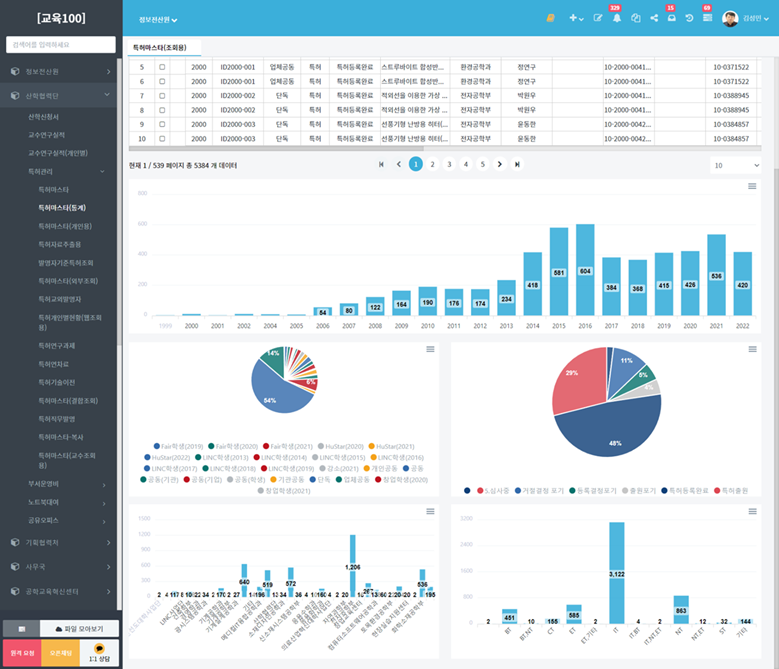This screenshot has width=779, height=669.
Task: Open 특허기술이전 in the sidebar
Action: tap(57, 382)
